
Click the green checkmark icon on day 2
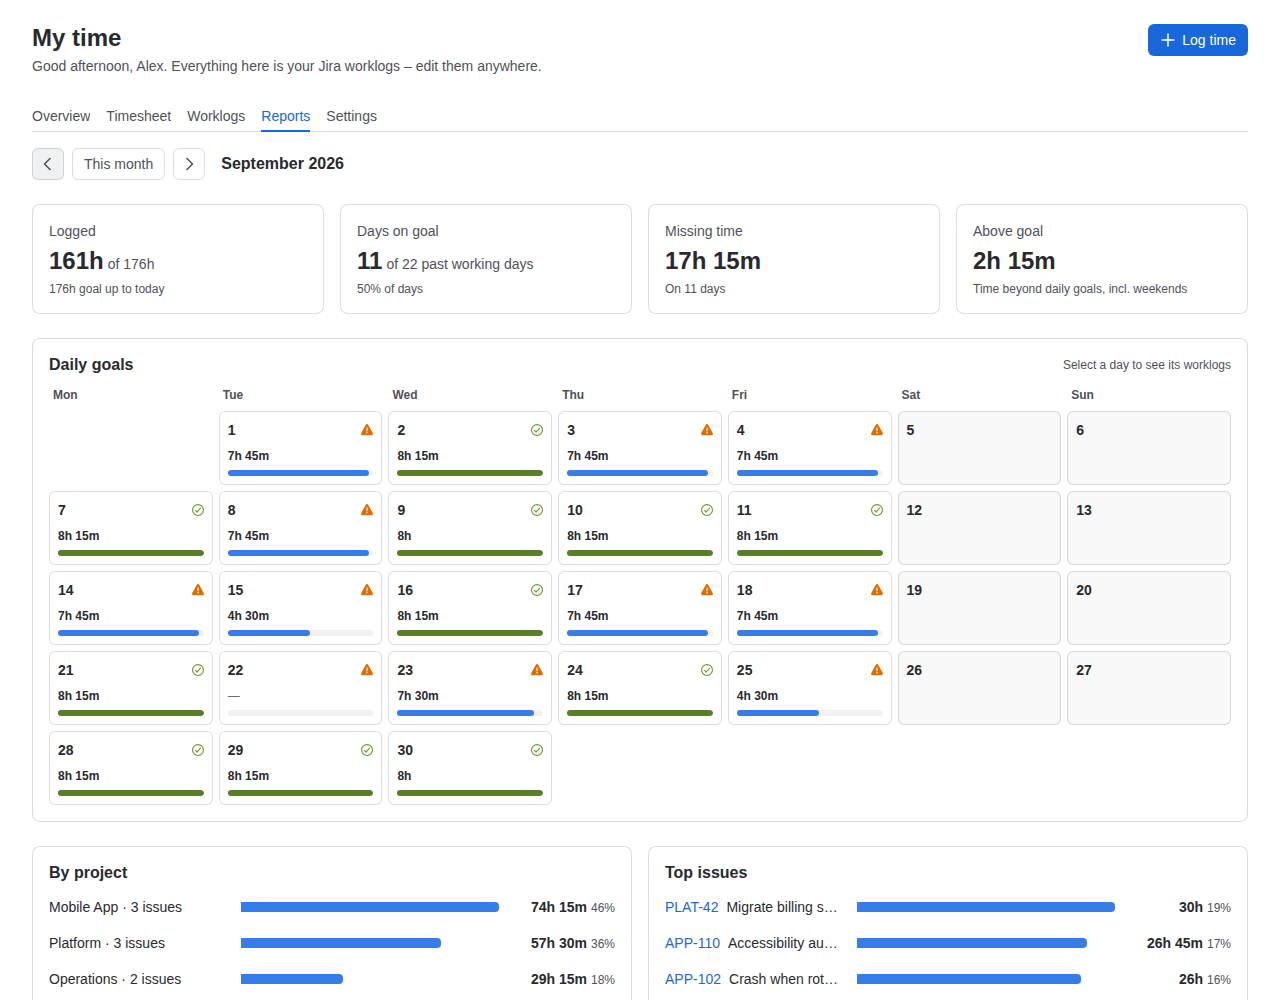coord(537,430)
